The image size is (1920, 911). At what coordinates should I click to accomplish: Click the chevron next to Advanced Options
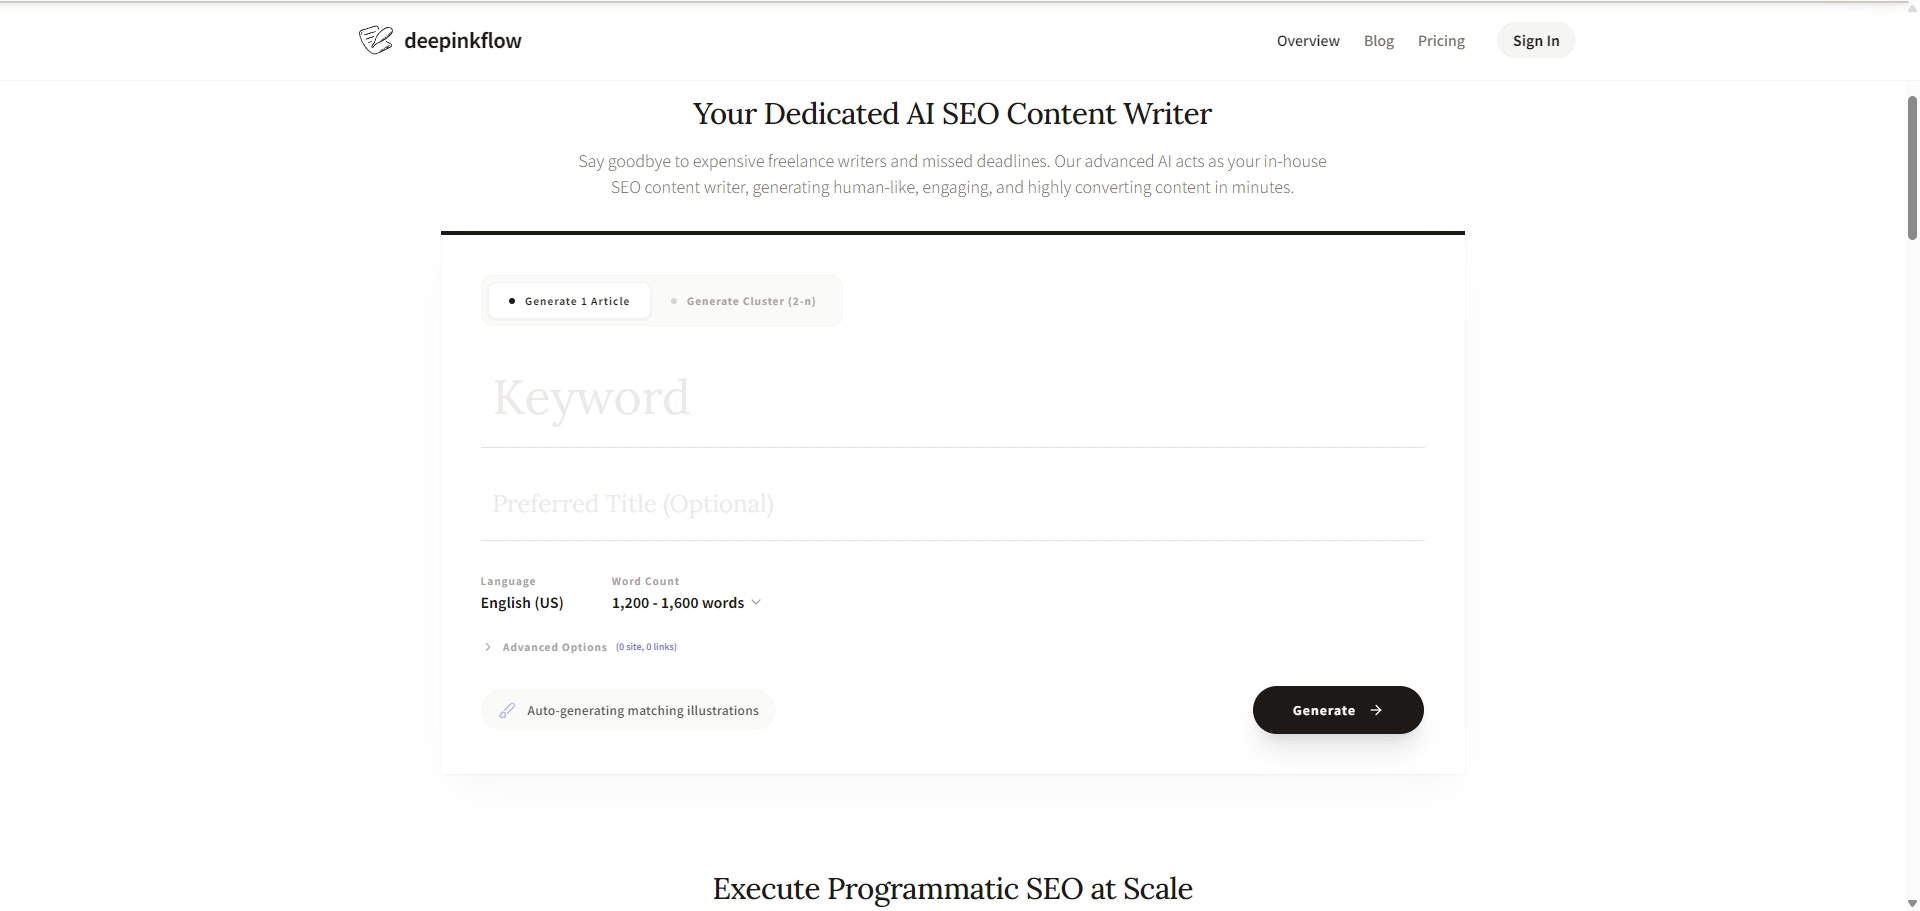(487, 647)
